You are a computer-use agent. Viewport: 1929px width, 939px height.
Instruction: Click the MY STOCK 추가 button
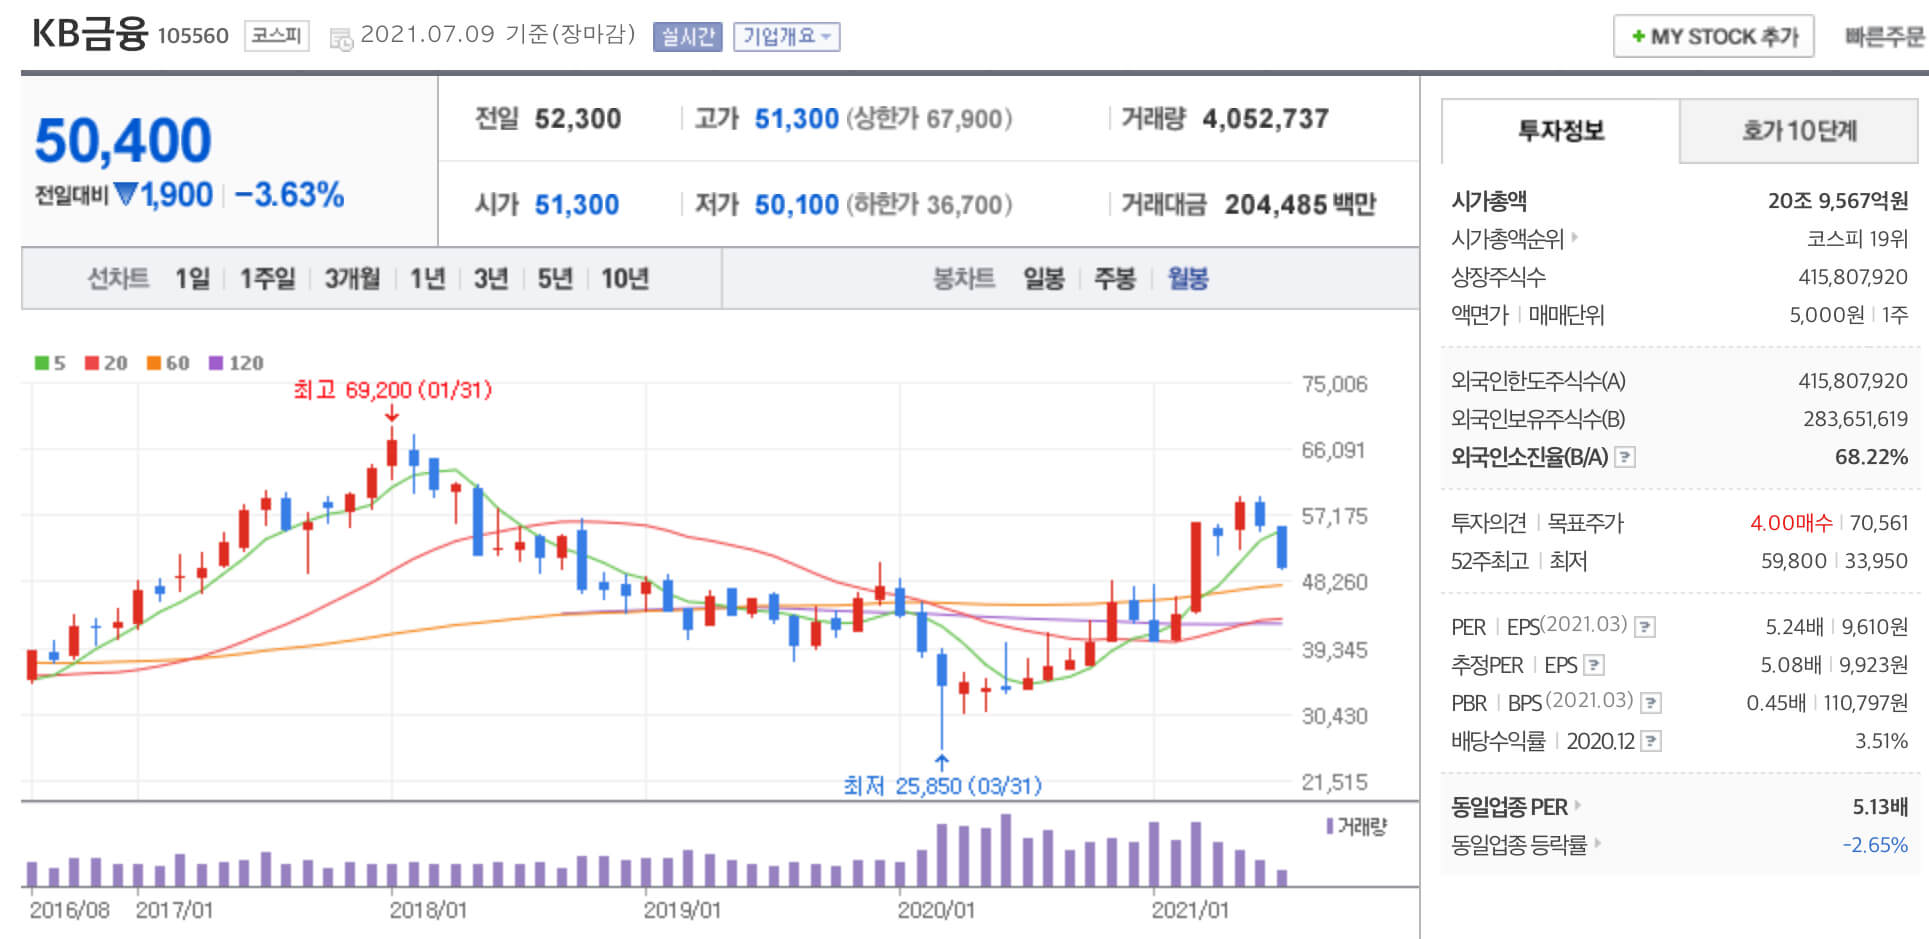pos(1713,37)
